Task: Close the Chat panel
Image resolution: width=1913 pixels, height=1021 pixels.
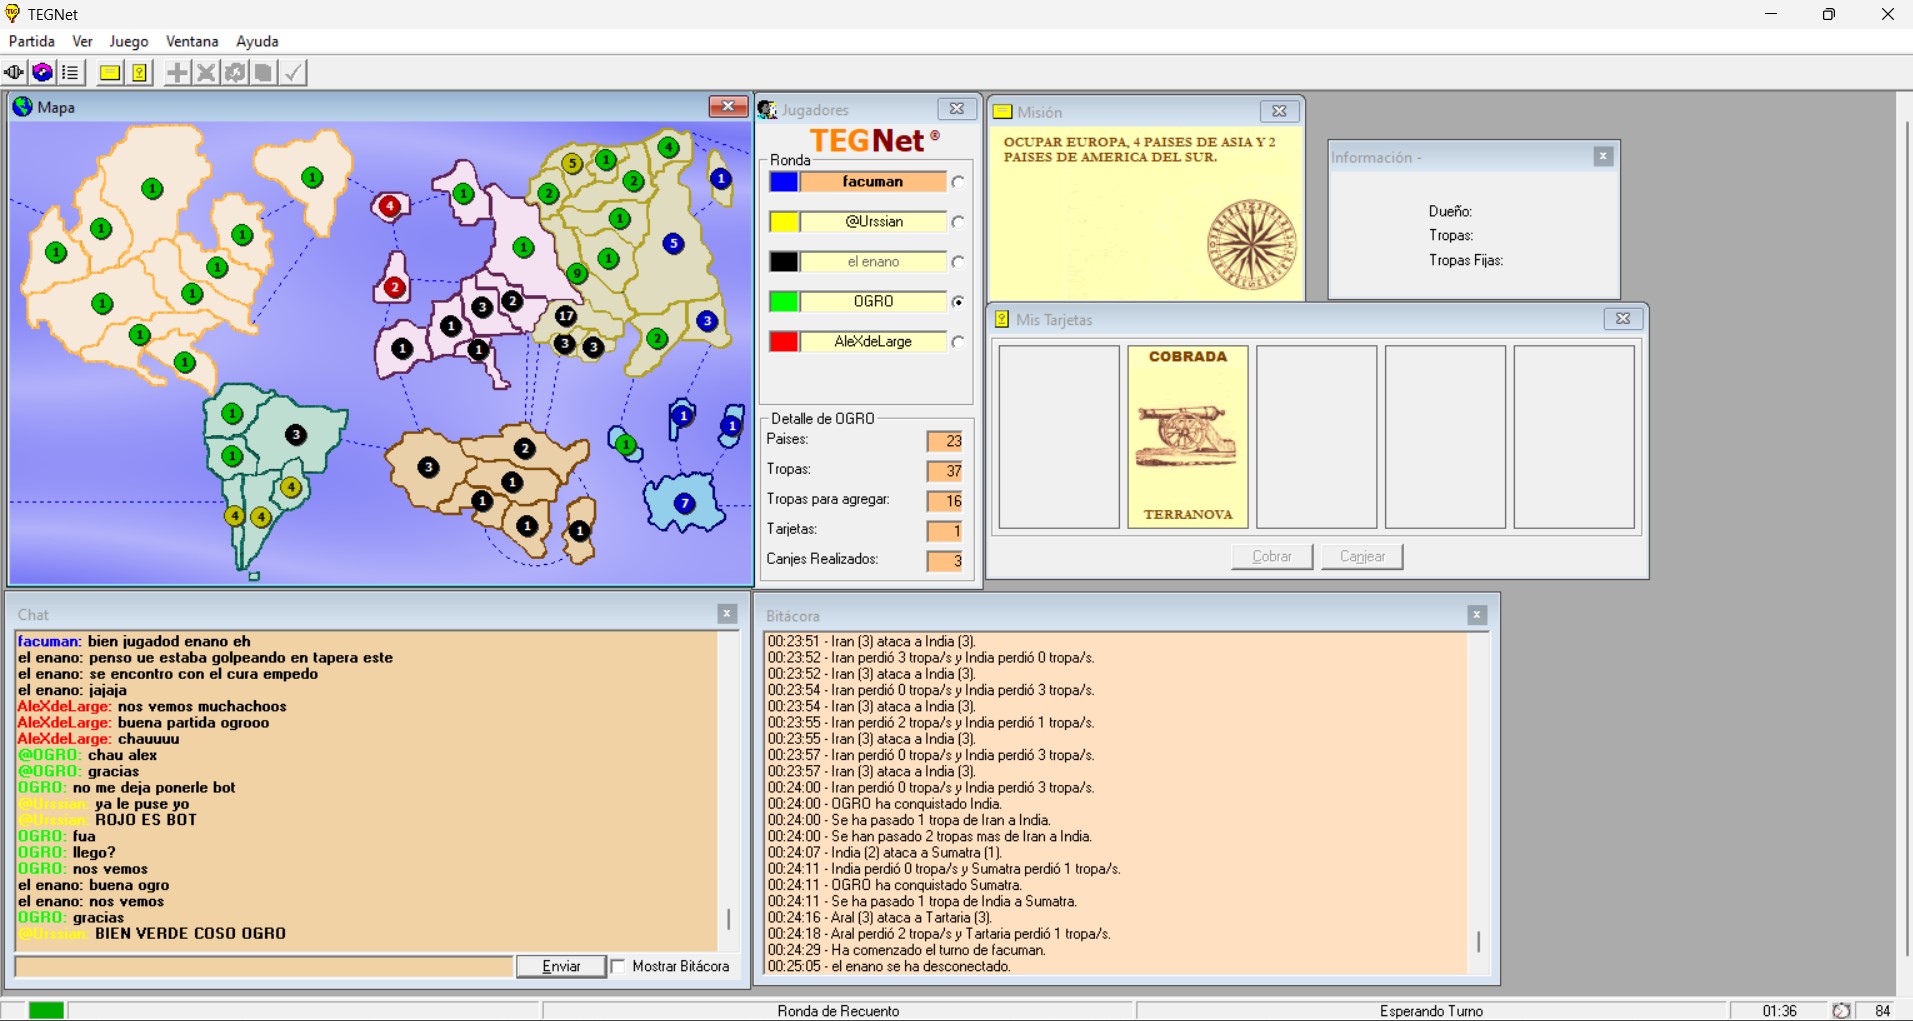Action: [727, 614]
